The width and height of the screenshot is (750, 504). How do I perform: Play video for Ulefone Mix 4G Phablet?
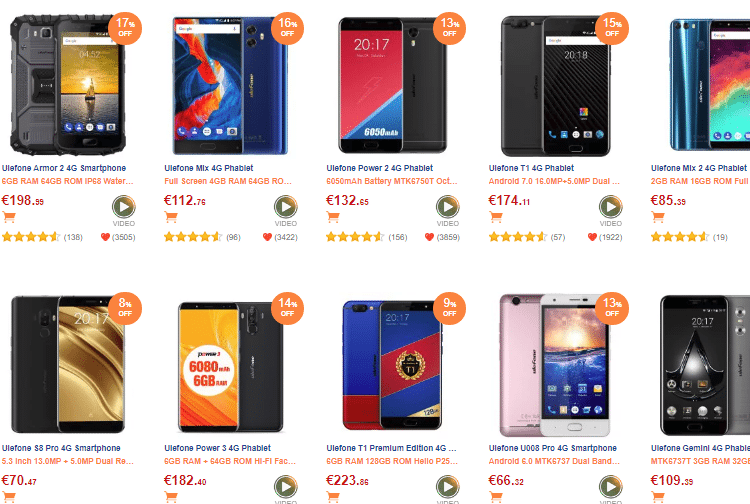pyautogui.click(x=286, y=207)
